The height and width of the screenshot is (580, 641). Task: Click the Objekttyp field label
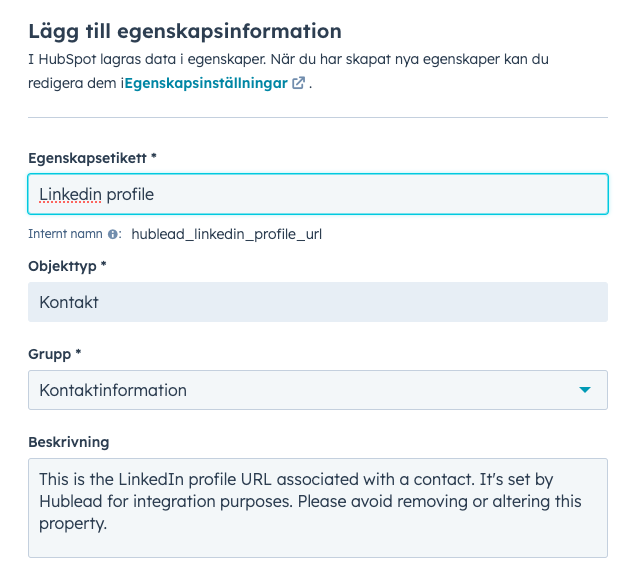[x=67, y=266]
